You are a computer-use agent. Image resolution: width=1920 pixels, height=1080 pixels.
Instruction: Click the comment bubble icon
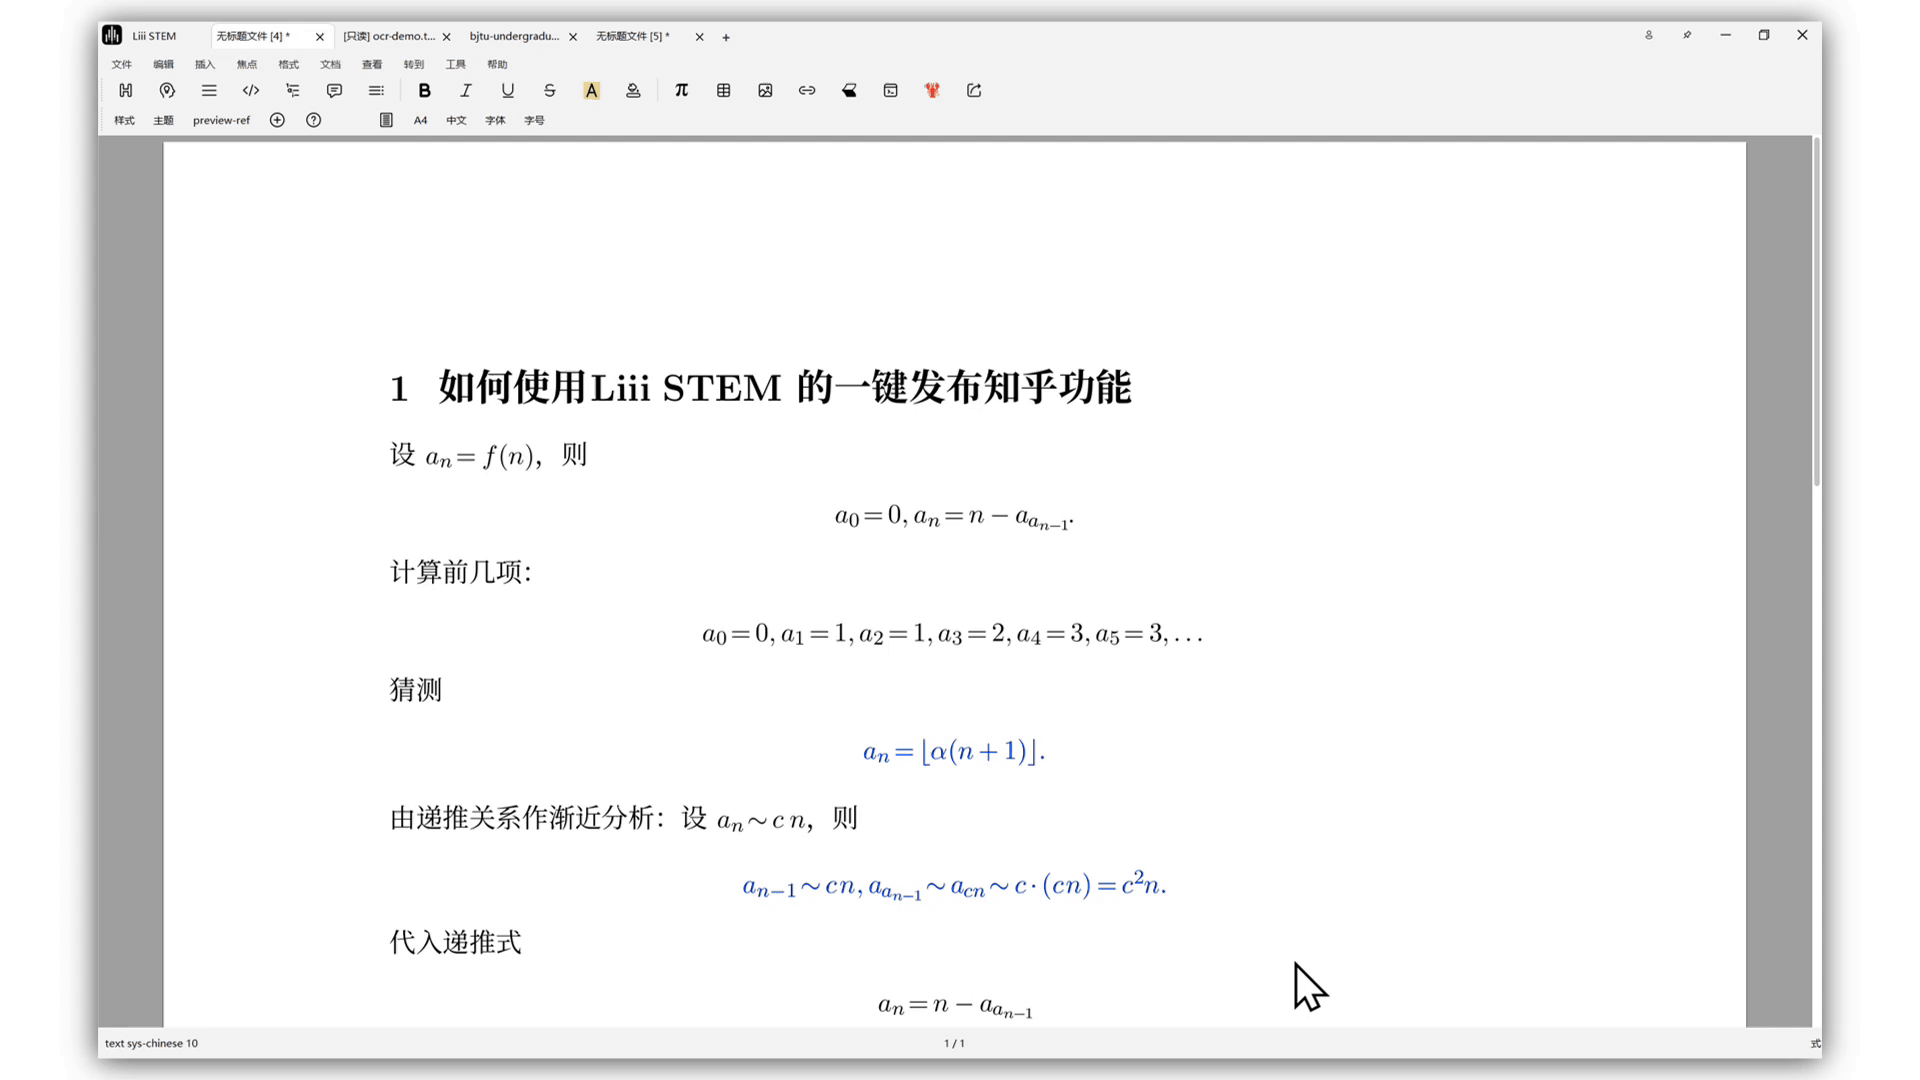click(x=334, y=90)
